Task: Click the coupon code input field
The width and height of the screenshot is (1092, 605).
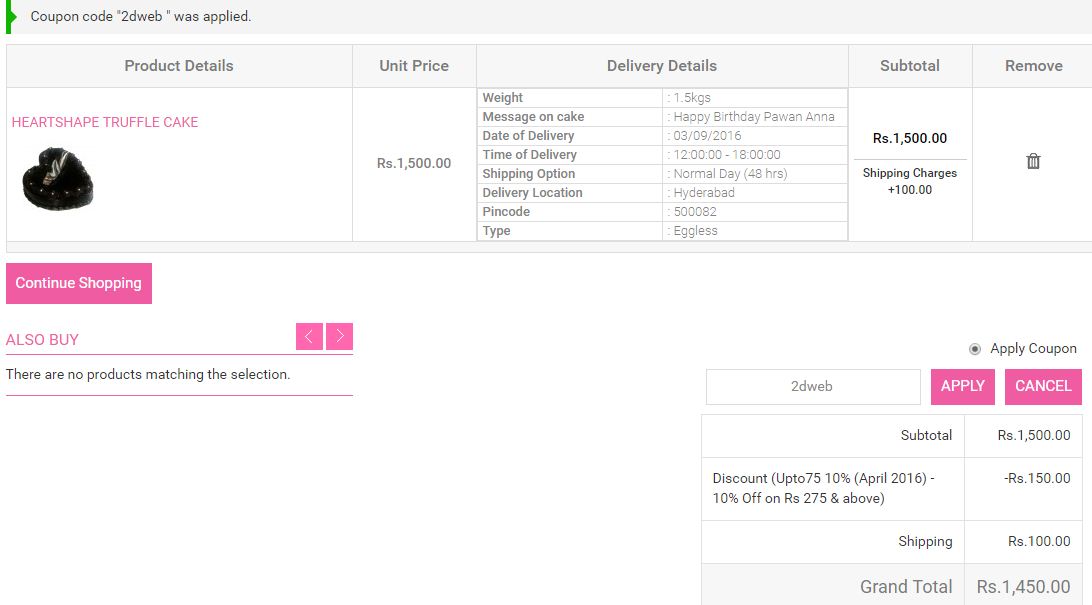Action: [812, 386]
